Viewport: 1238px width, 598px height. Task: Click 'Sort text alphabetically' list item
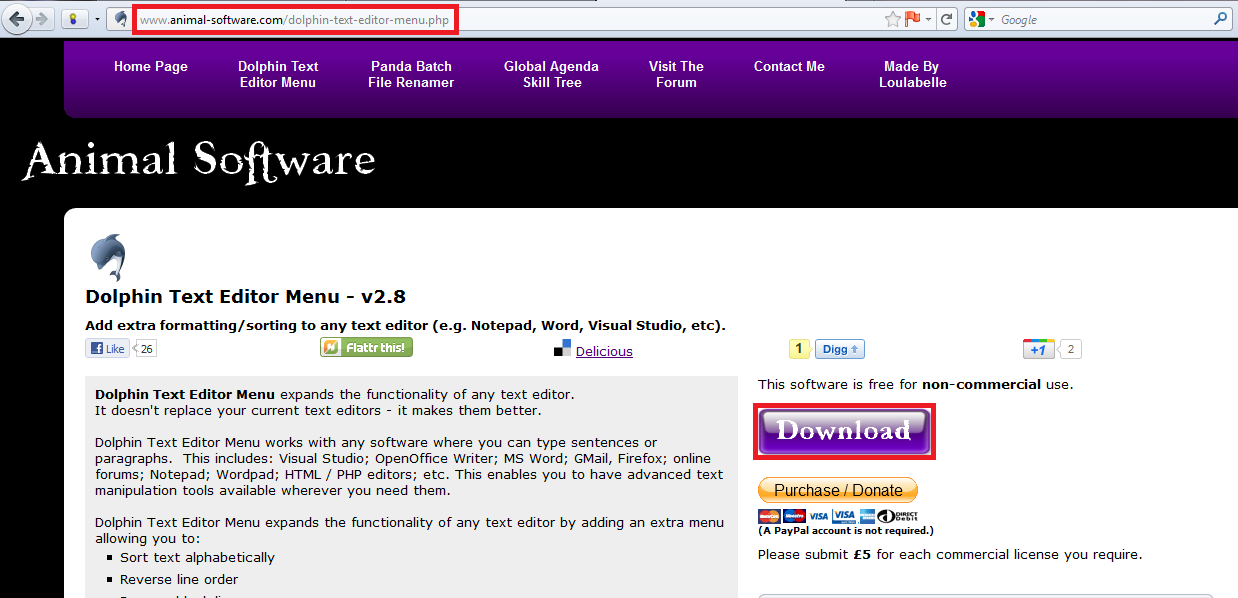click(x=197, y=557)
